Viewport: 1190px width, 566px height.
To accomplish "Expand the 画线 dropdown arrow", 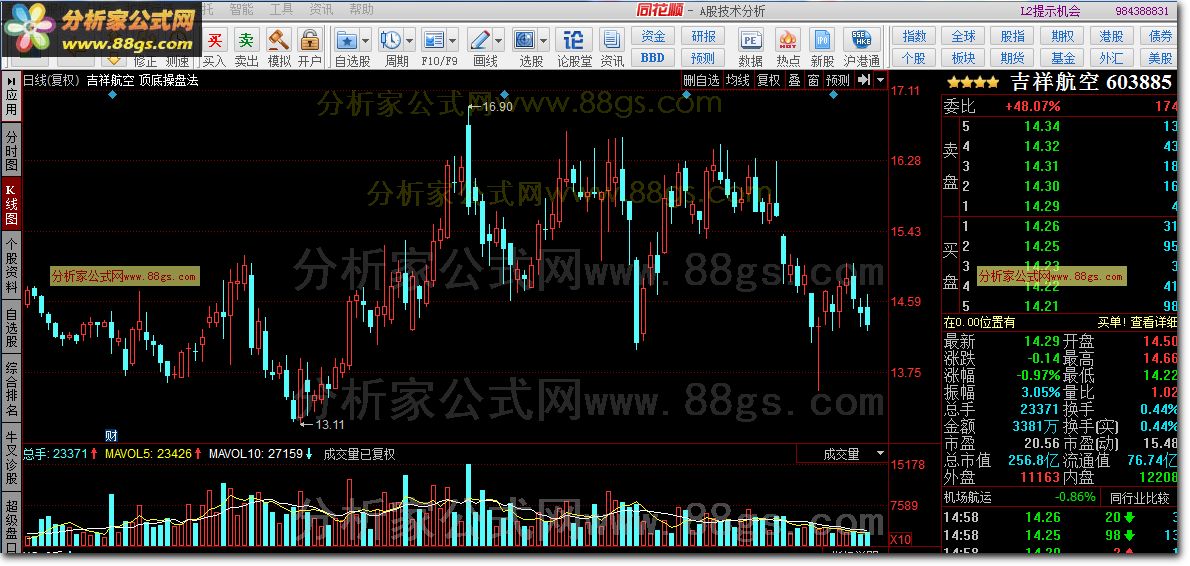I will coord(498,39).
